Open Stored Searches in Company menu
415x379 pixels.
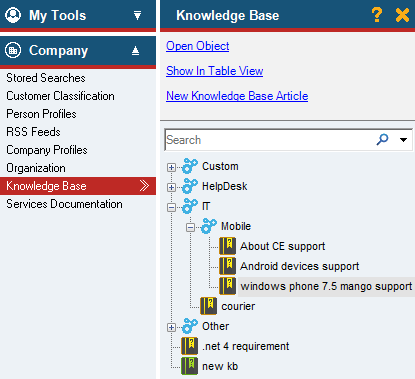(x=46, y=78)
